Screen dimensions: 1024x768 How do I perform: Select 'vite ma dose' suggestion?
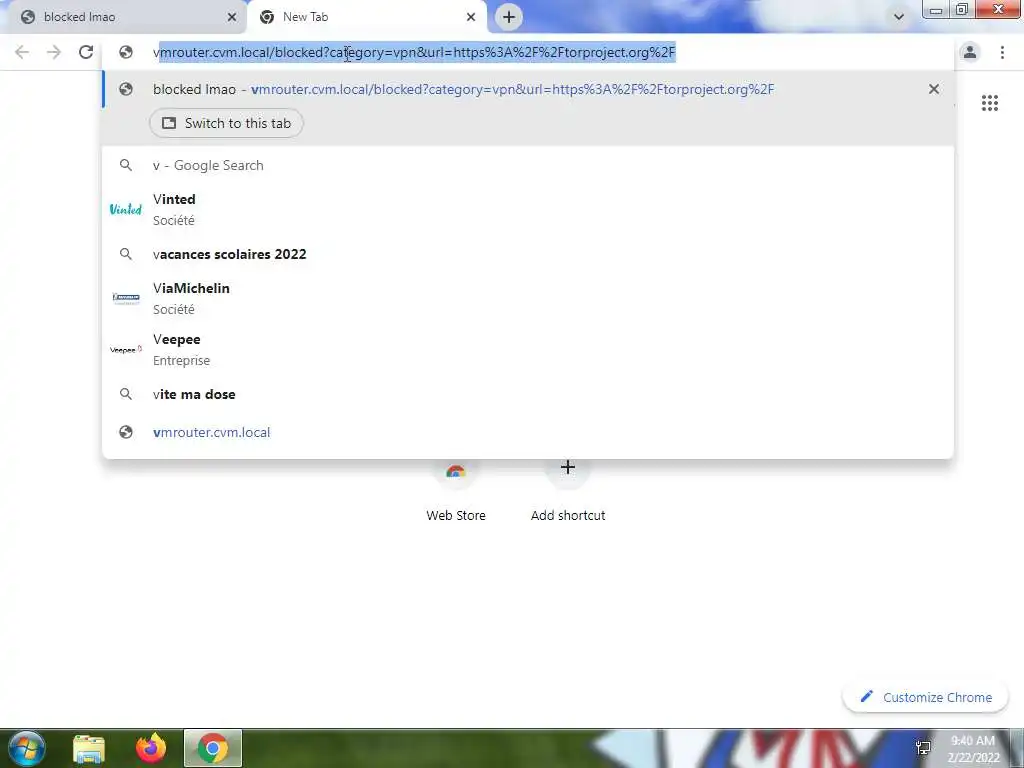[x=528, y=394]
